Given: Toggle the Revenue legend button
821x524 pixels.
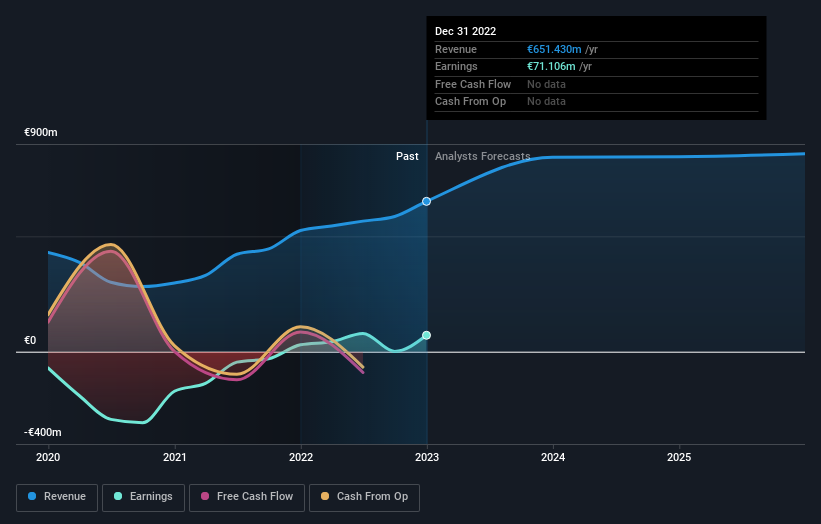Looking at the screenshot, I should pyautogui.click(x=57, y=497).
